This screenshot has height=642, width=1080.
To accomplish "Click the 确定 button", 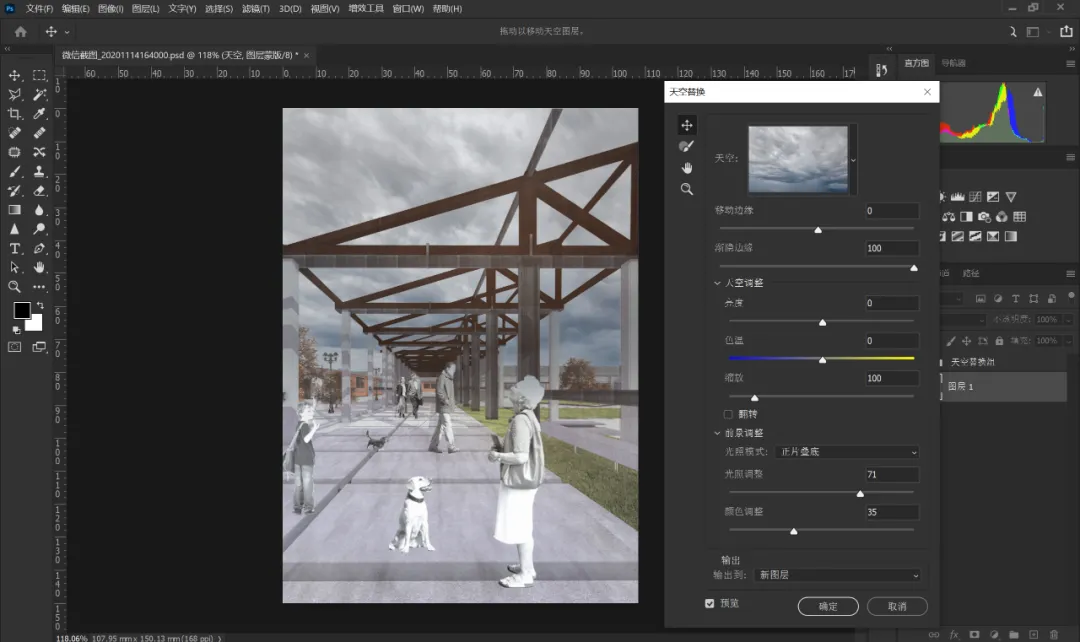I will coord(828,606).
